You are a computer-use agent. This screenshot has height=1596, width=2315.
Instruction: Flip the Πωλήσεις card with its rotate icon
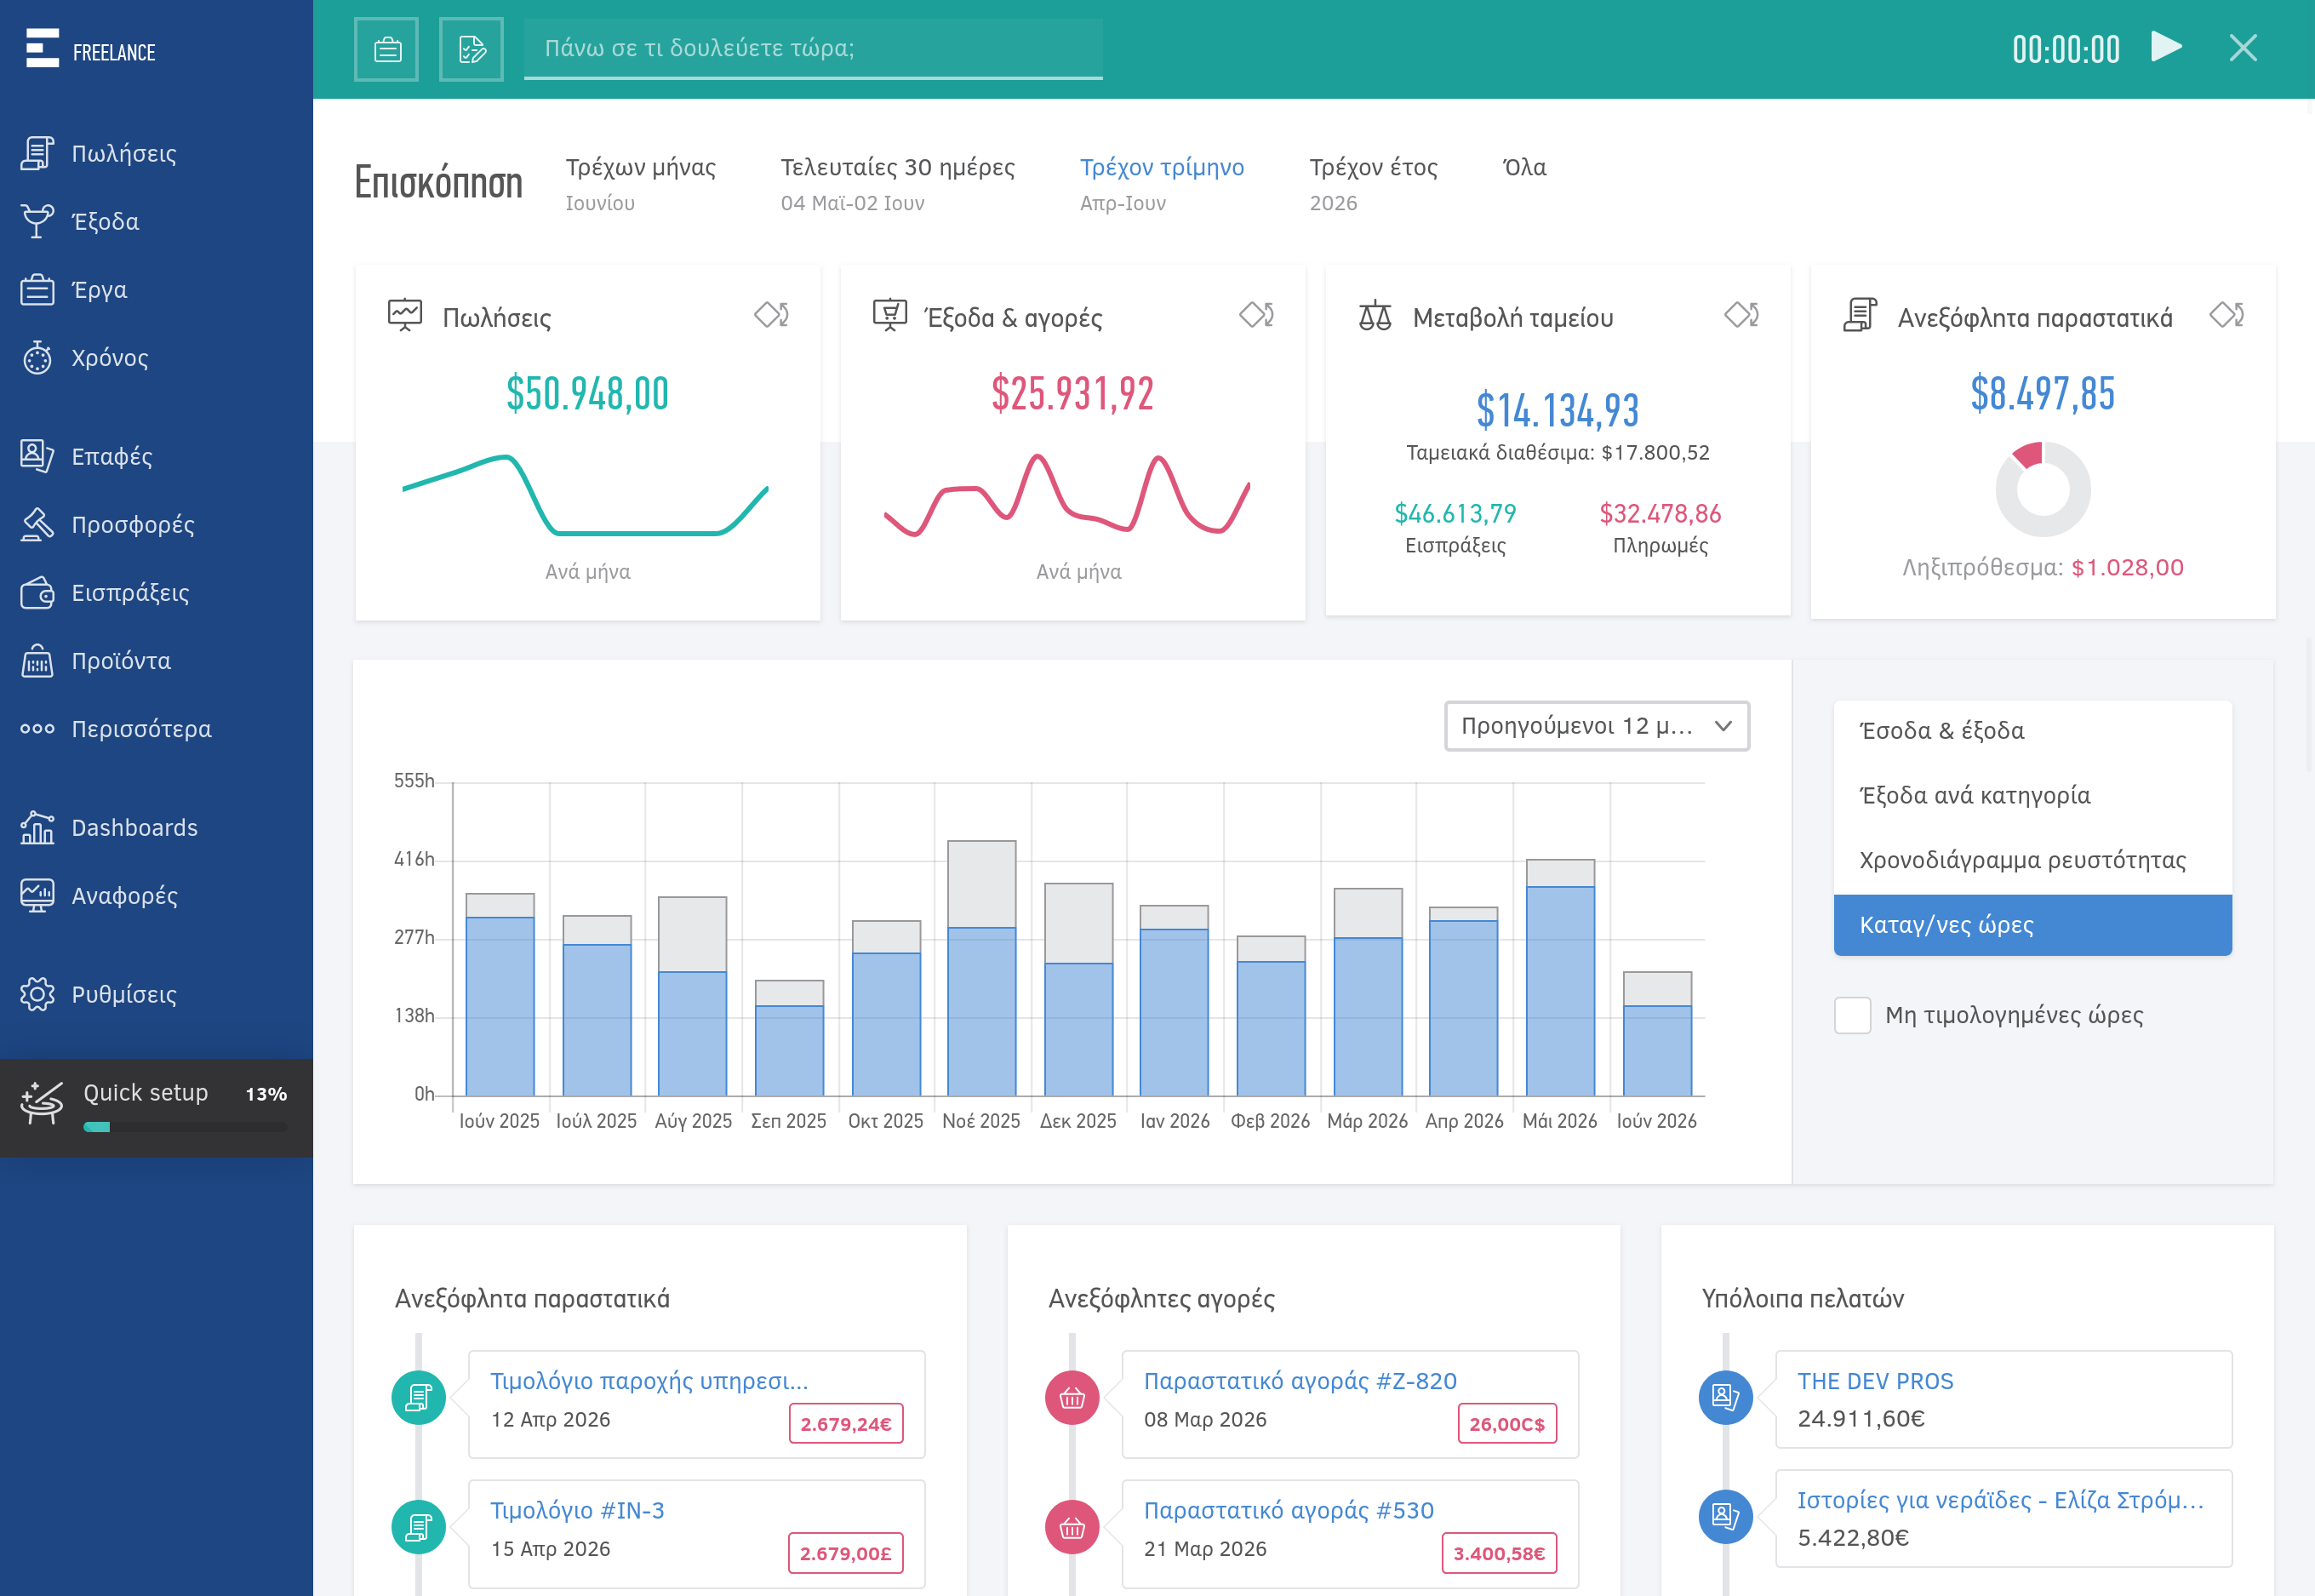click(771, 315)
